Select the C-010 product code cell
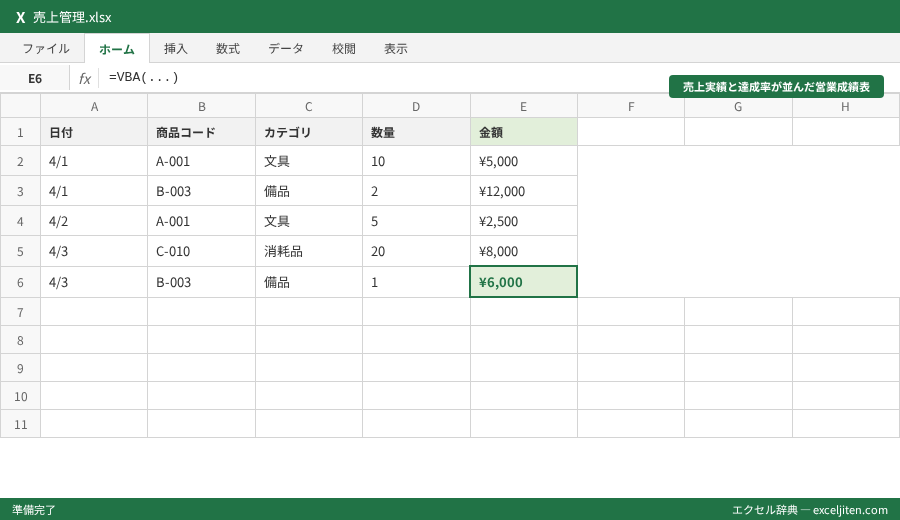 (201, 251)
